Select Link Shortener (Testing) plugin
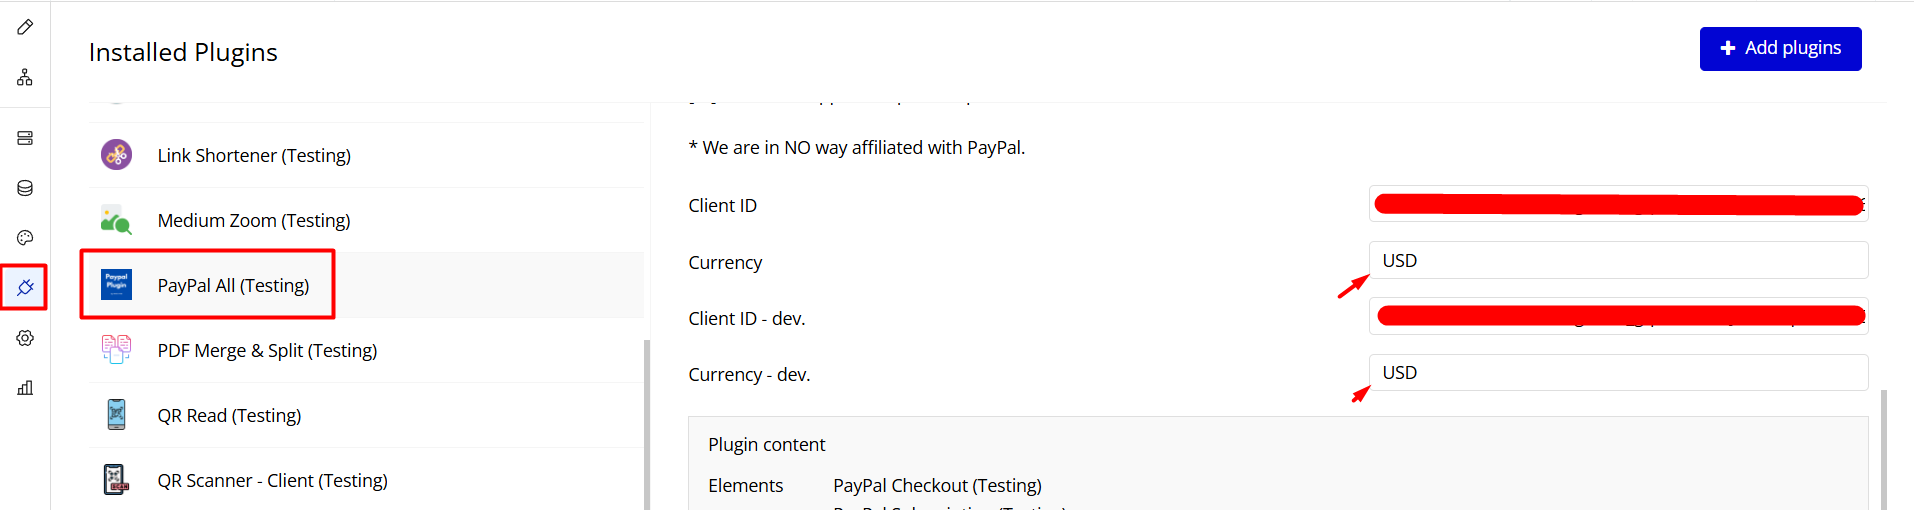The image size is (1914, 510). (x=254, y=155)
